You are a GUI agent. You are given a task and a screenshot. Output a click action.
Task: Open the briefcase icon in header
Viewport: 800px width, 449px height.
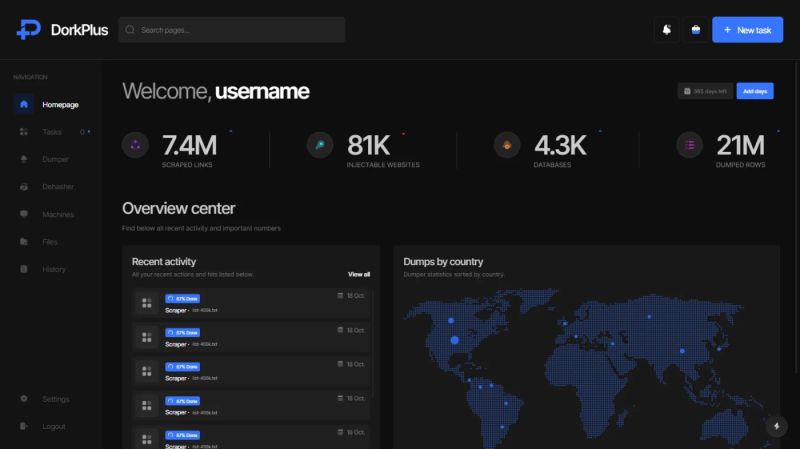695,30
